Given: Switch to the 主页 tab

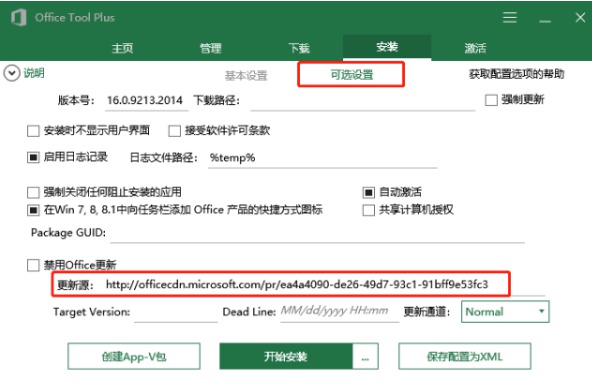Looking at the screenshot, I should click(122, 48).
